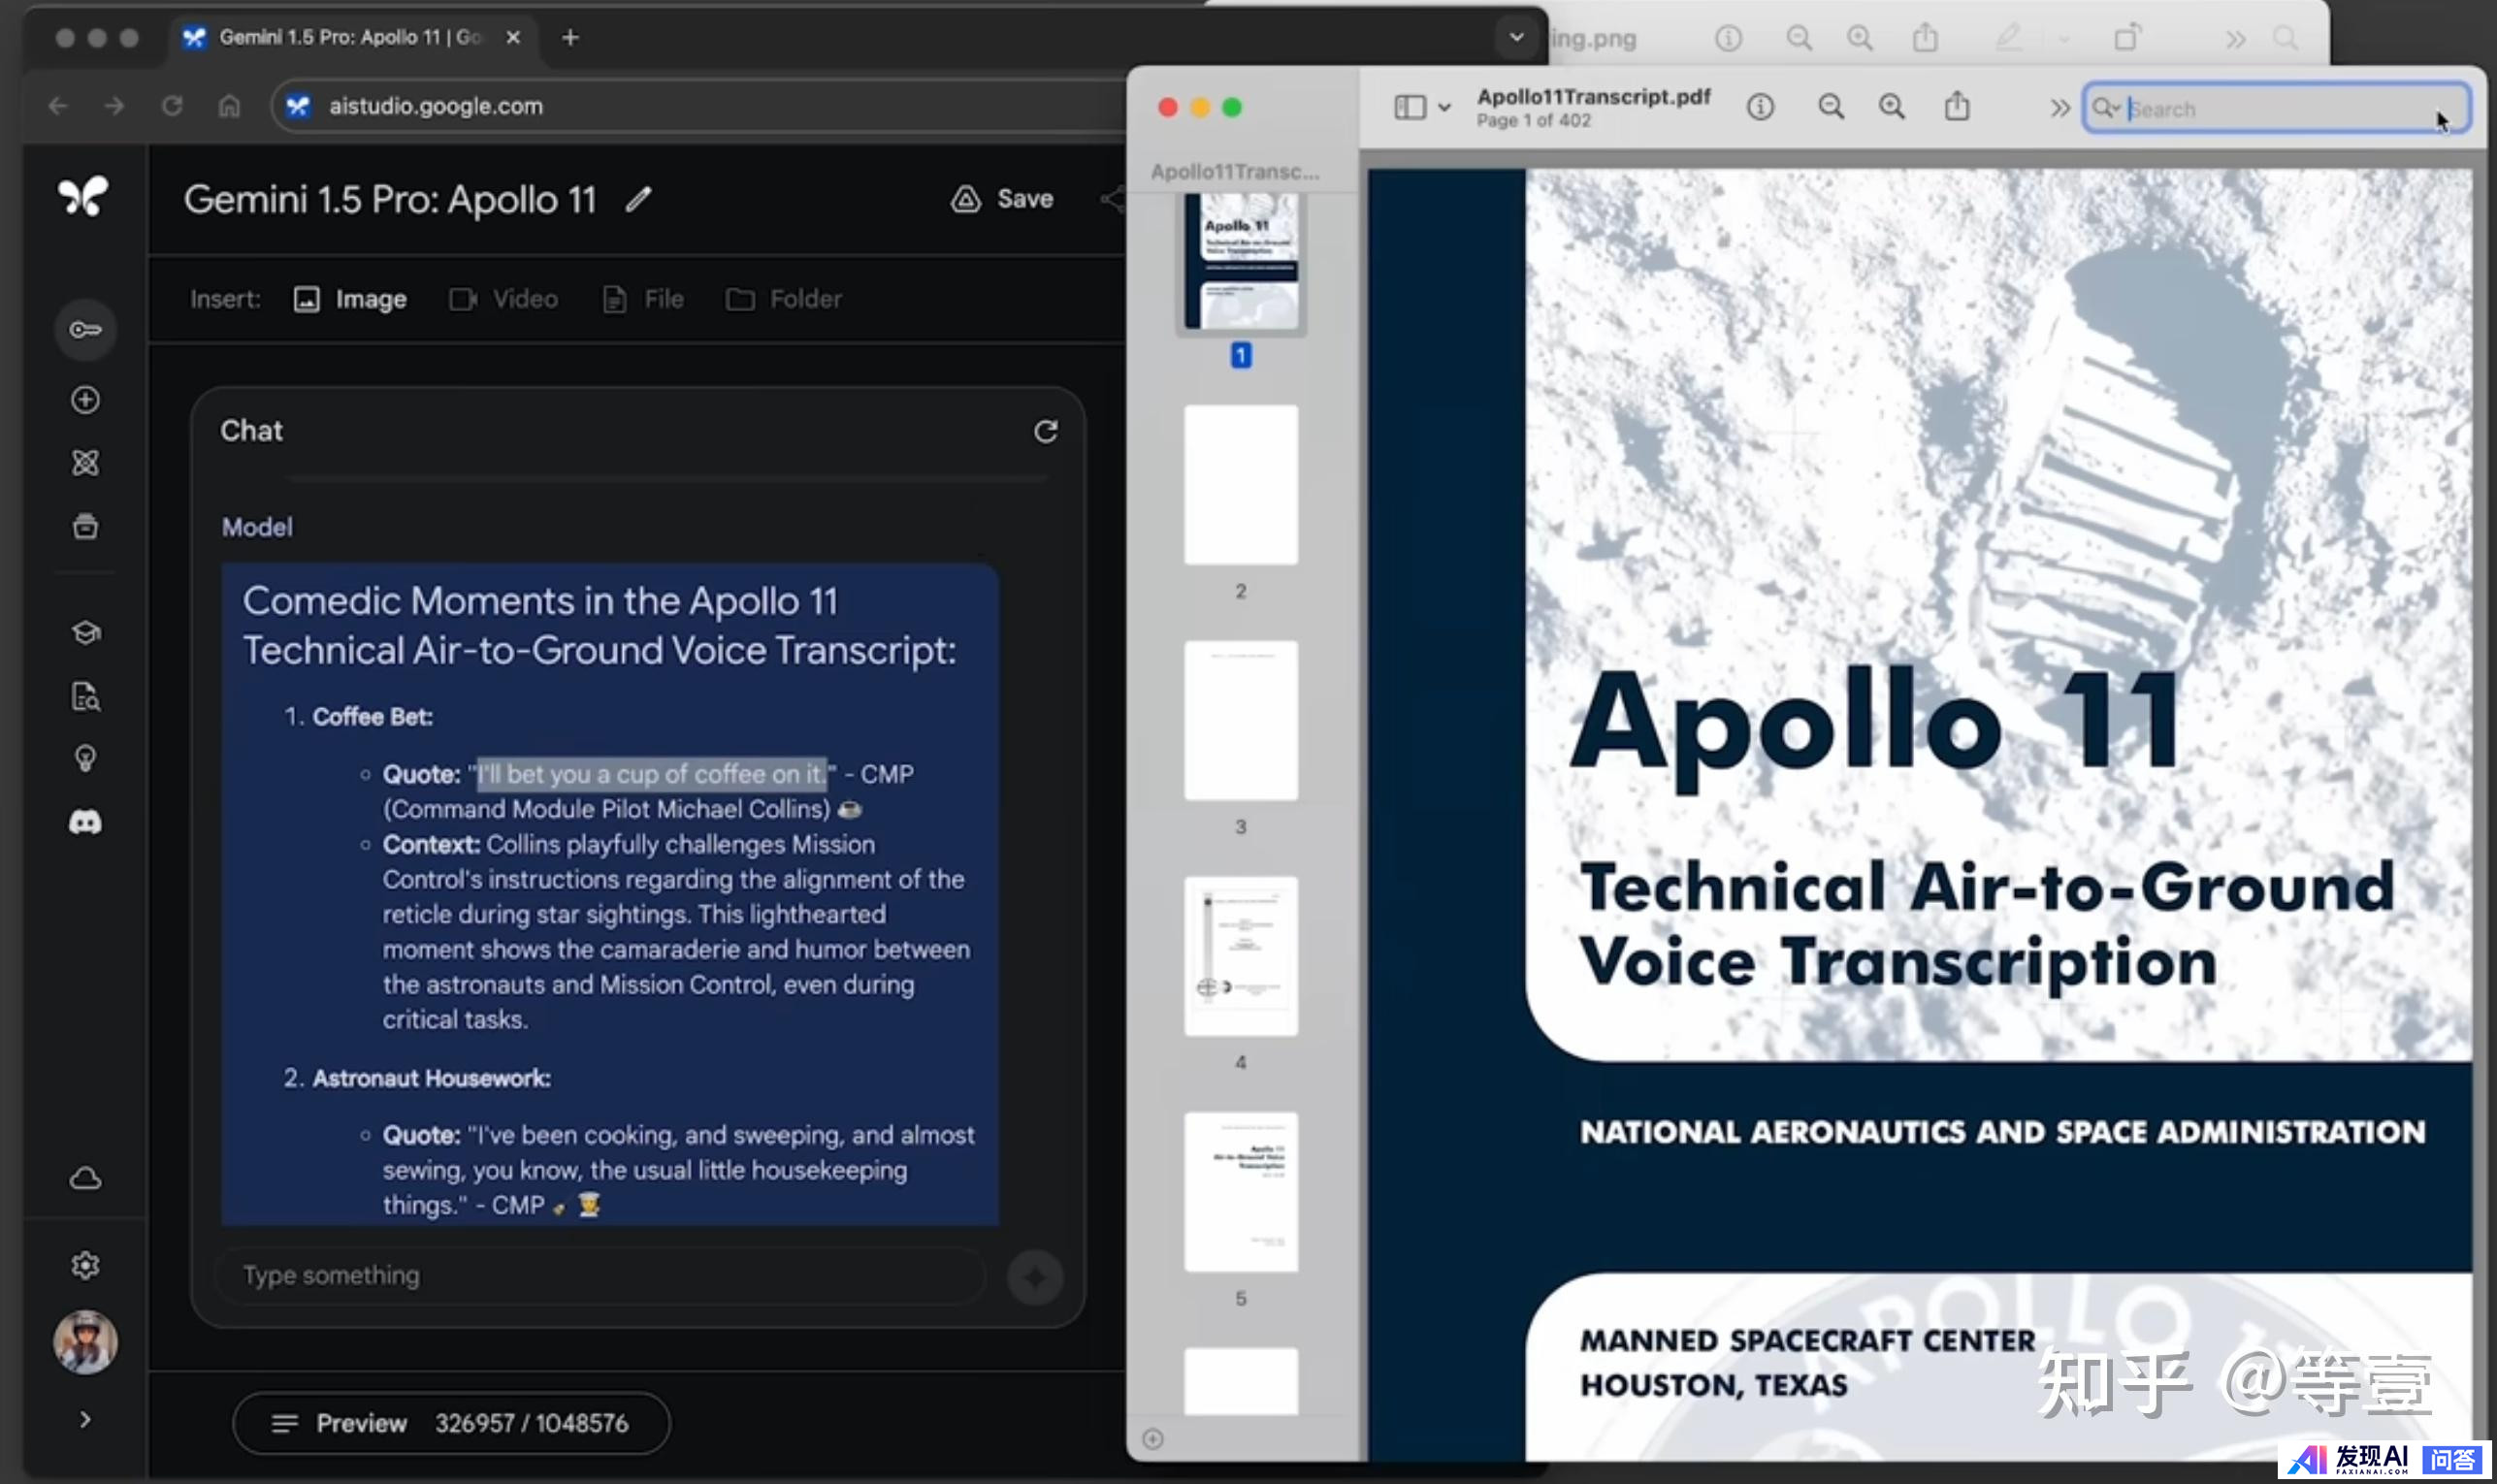The image size is (2497, 1484).
Task: Insert an Image into the prompt
Action: [x=350, y=299]
